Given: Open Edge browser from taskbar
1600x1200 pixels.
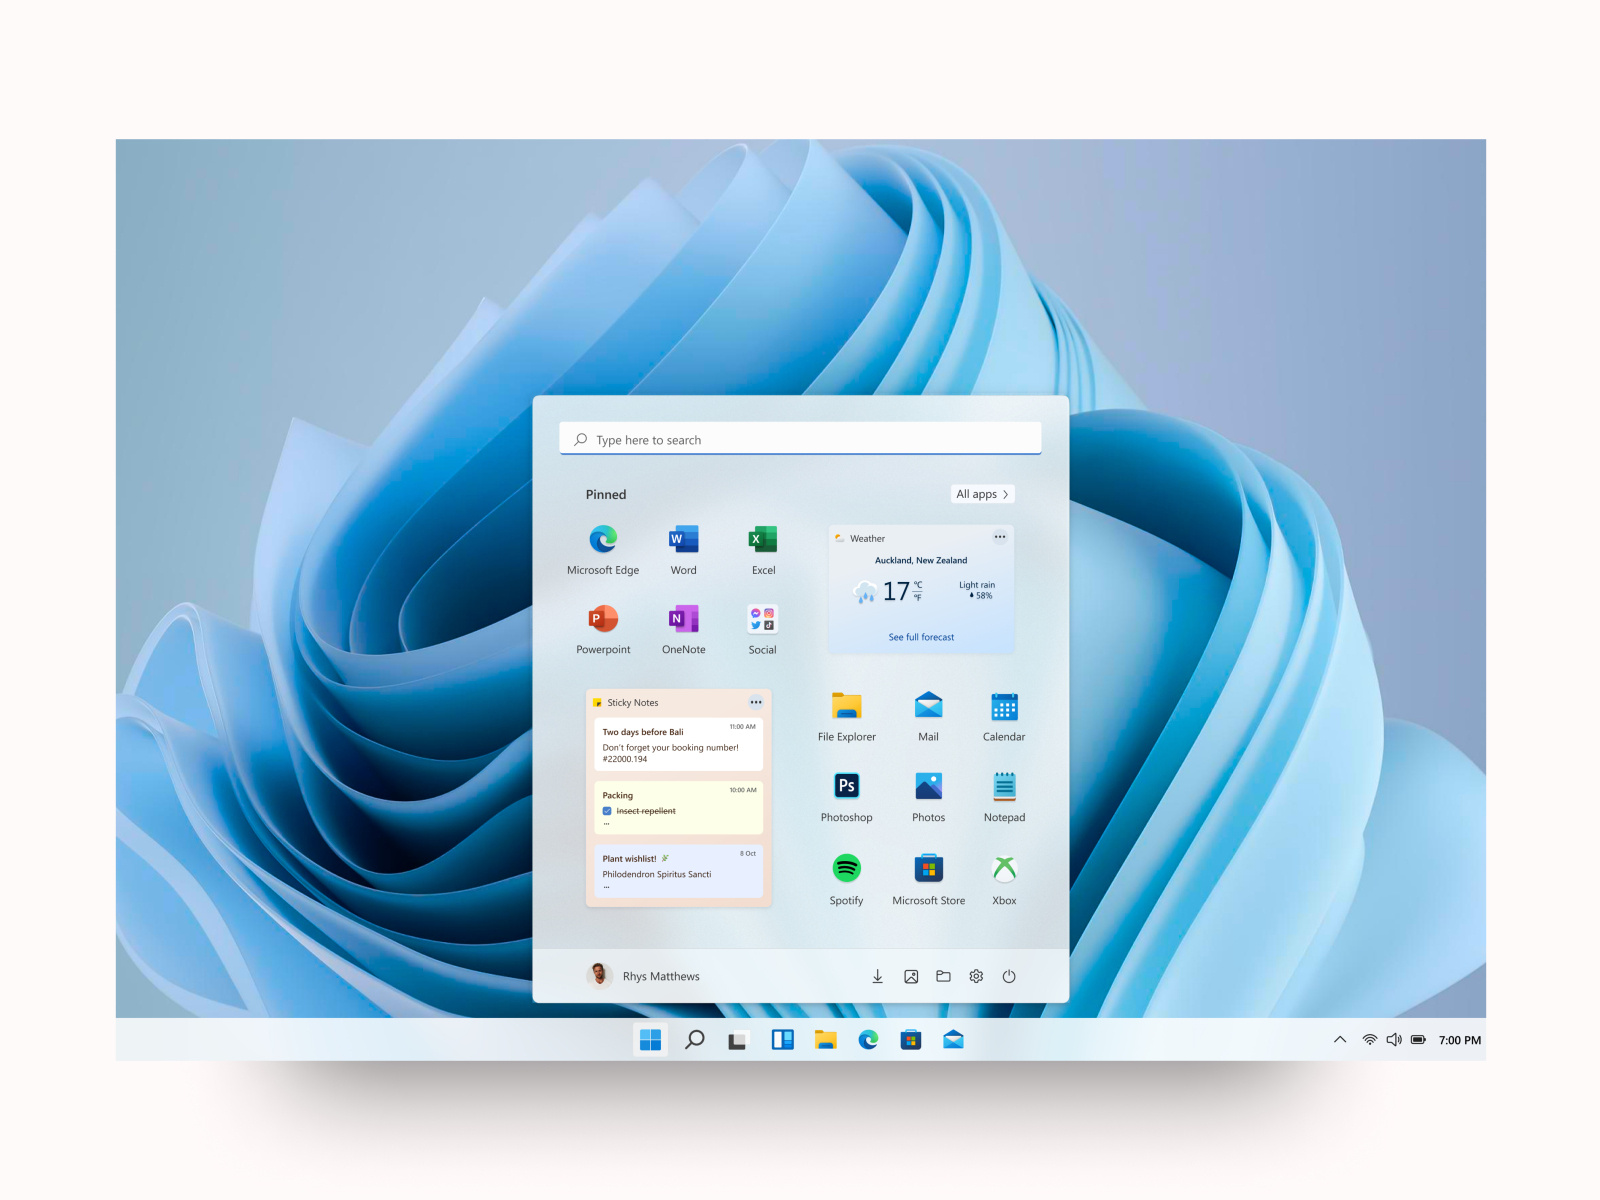Looking at the screenshot, I should click(x=868, y=1040).
